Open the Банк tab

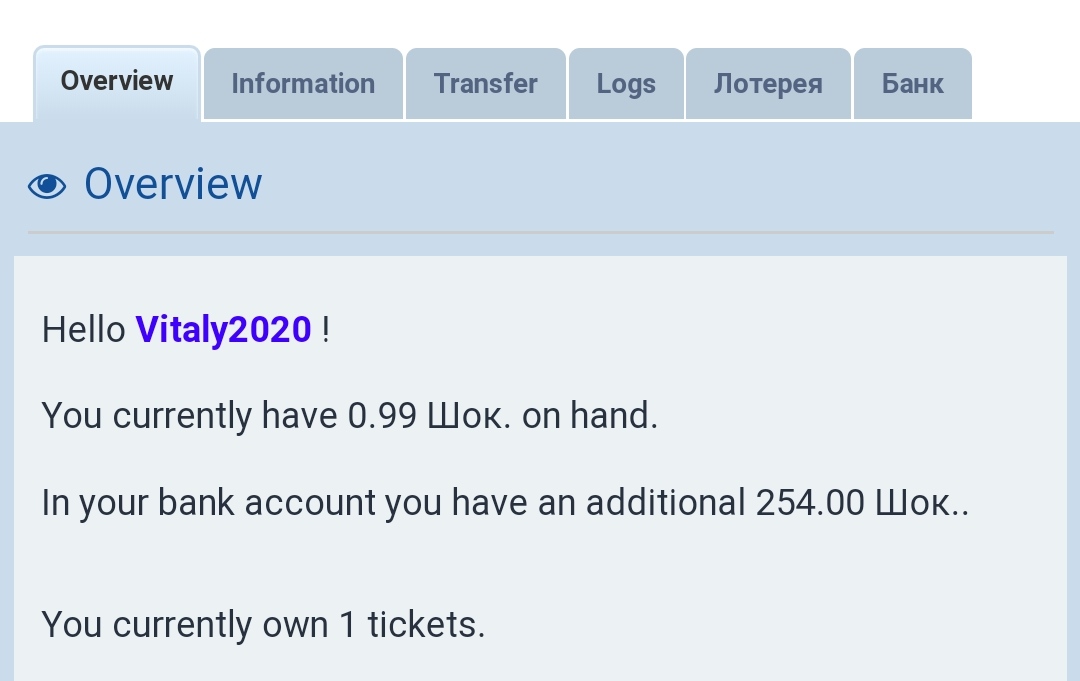pos(912,84)
